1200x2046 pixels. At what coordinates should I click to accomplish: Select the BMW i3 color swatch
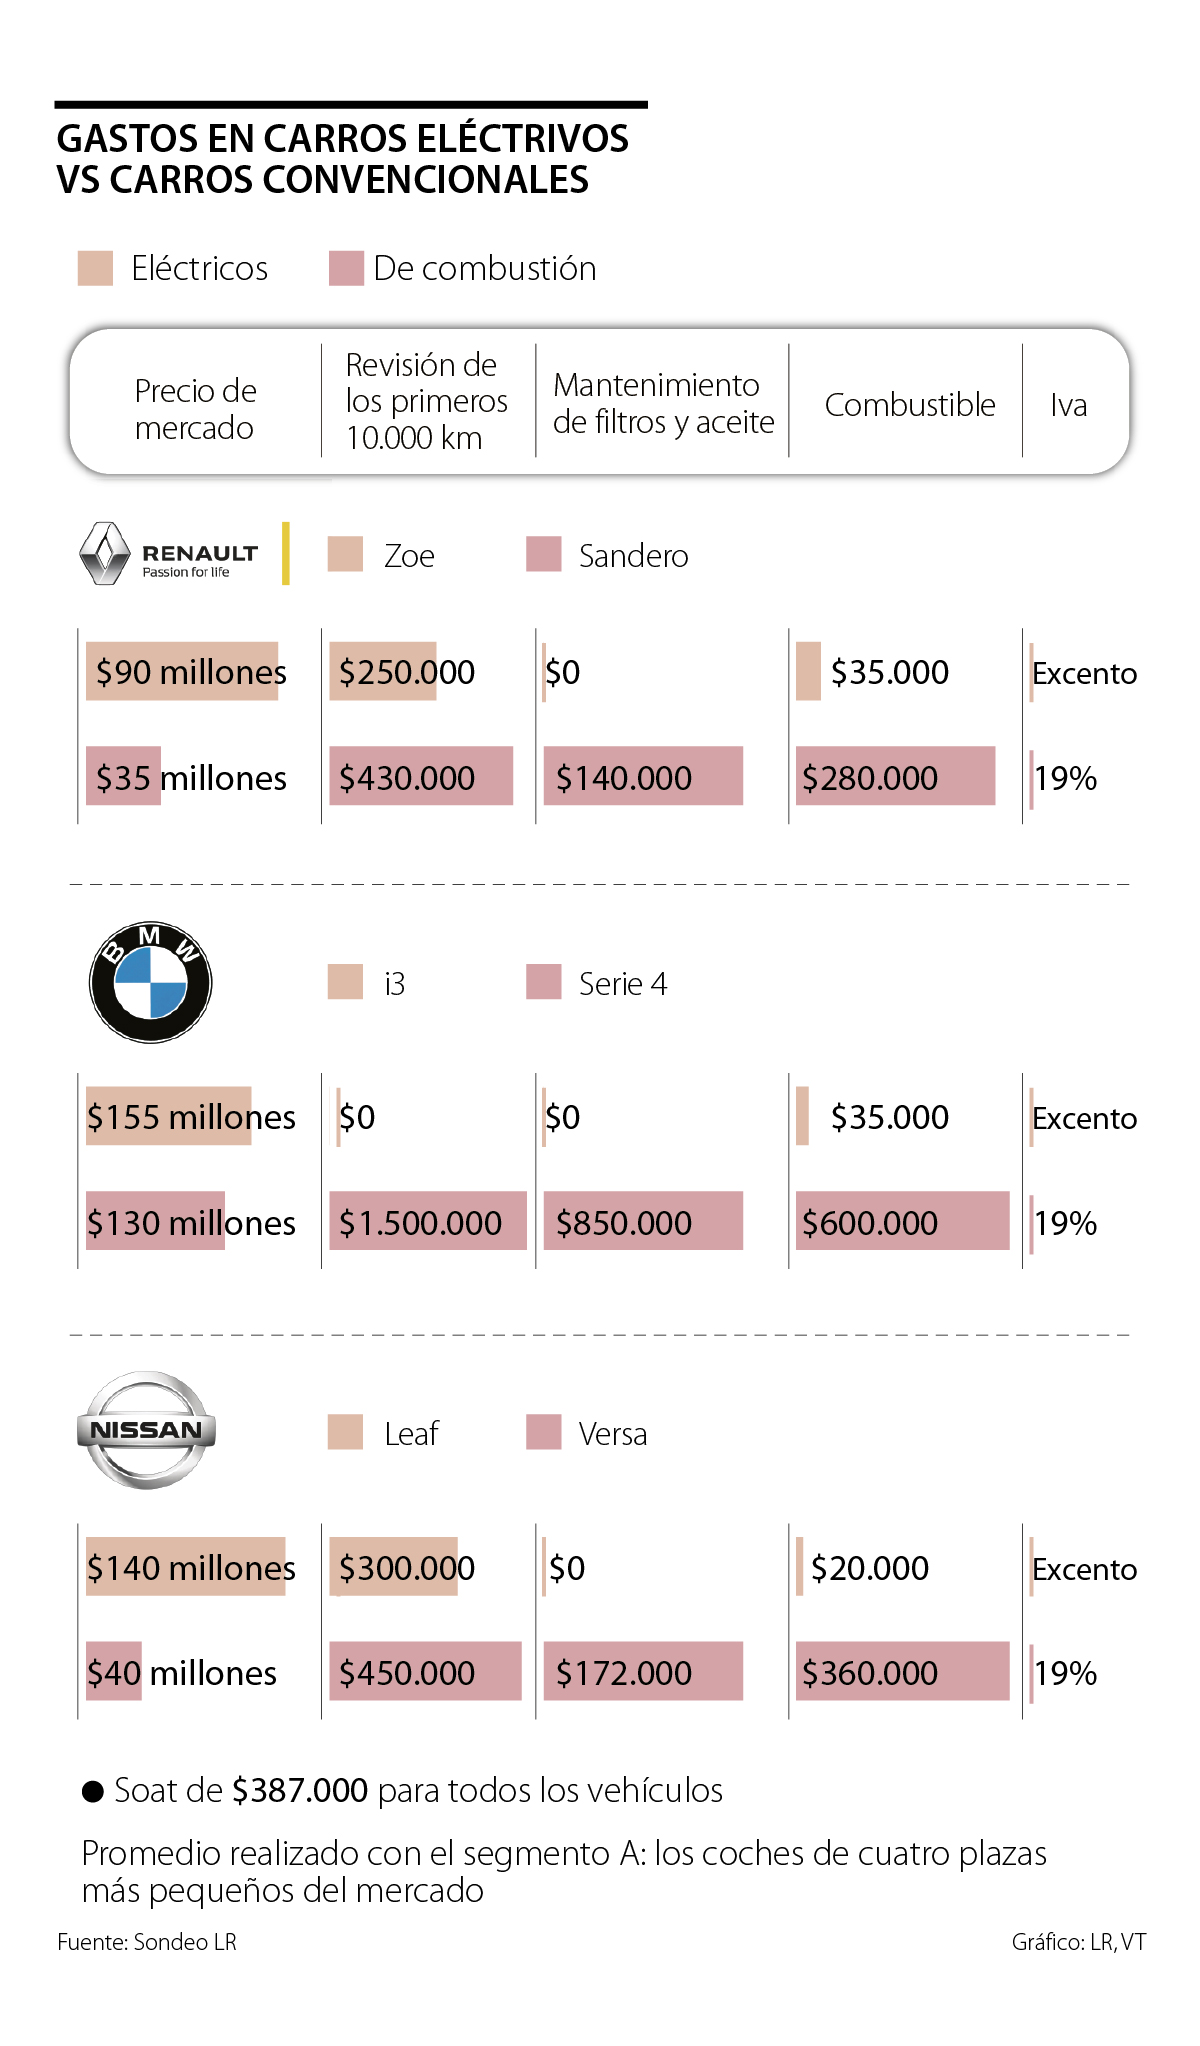click(x=345, y=982)
